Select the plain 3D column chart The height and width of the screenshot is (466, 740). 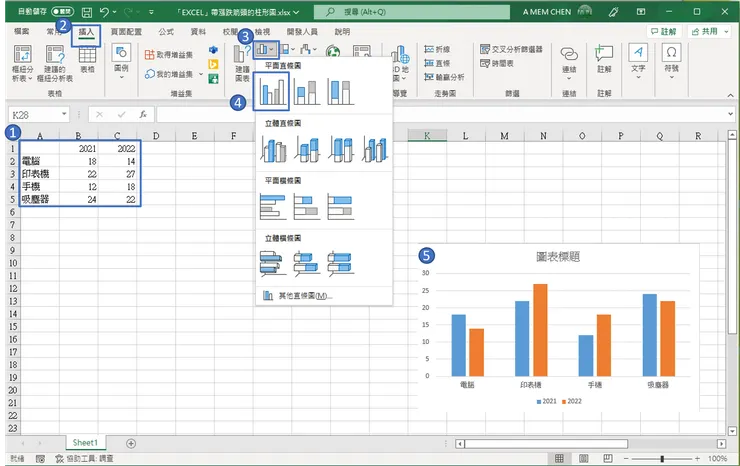(375, 149)
